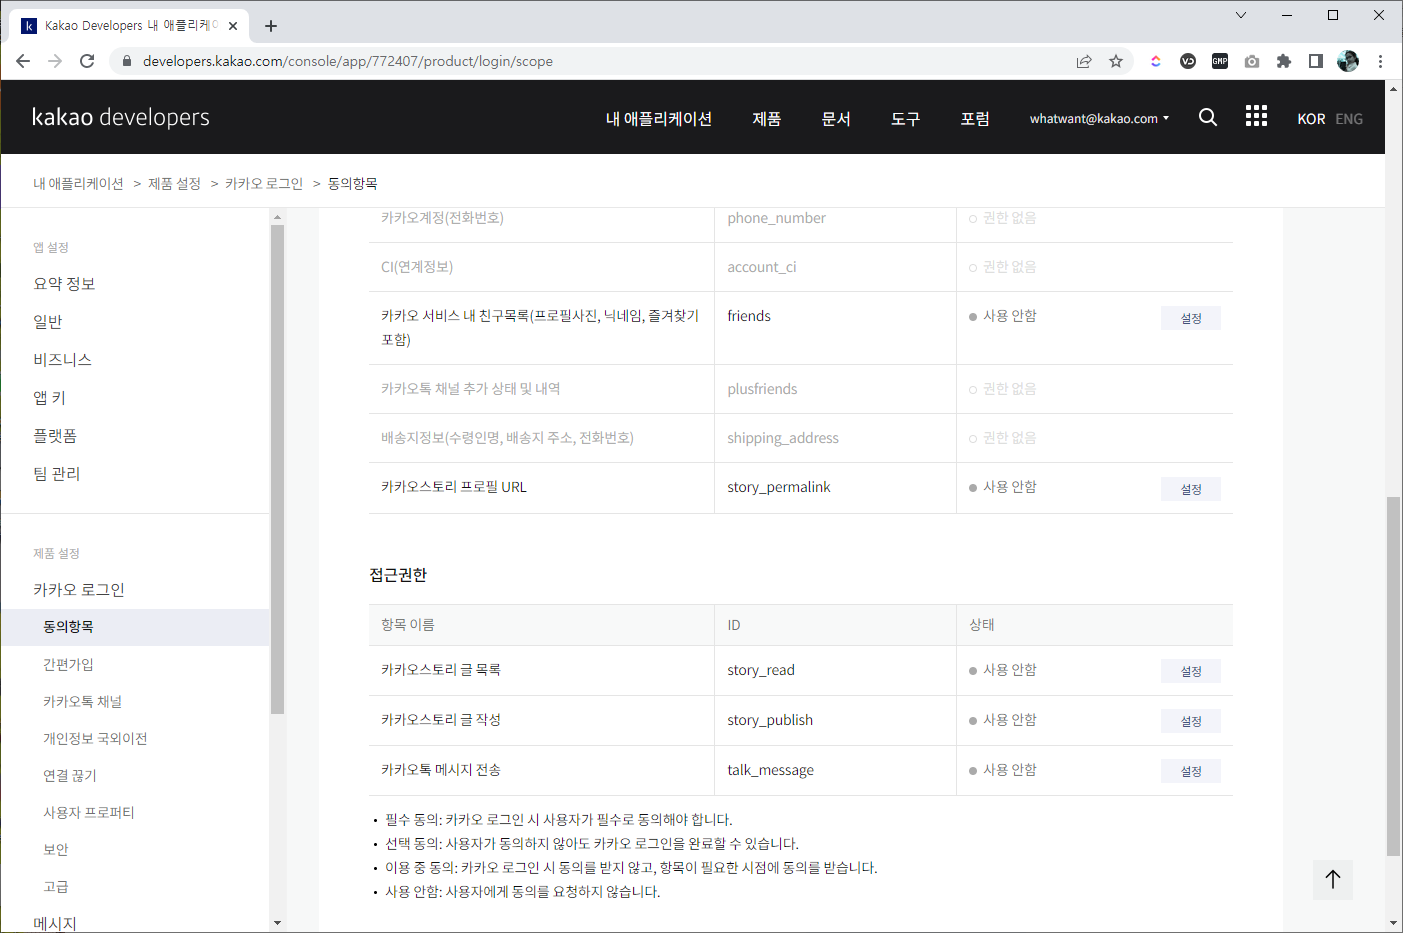Open 포럼 in top menu
The image size is (1403, 933).
975,118
